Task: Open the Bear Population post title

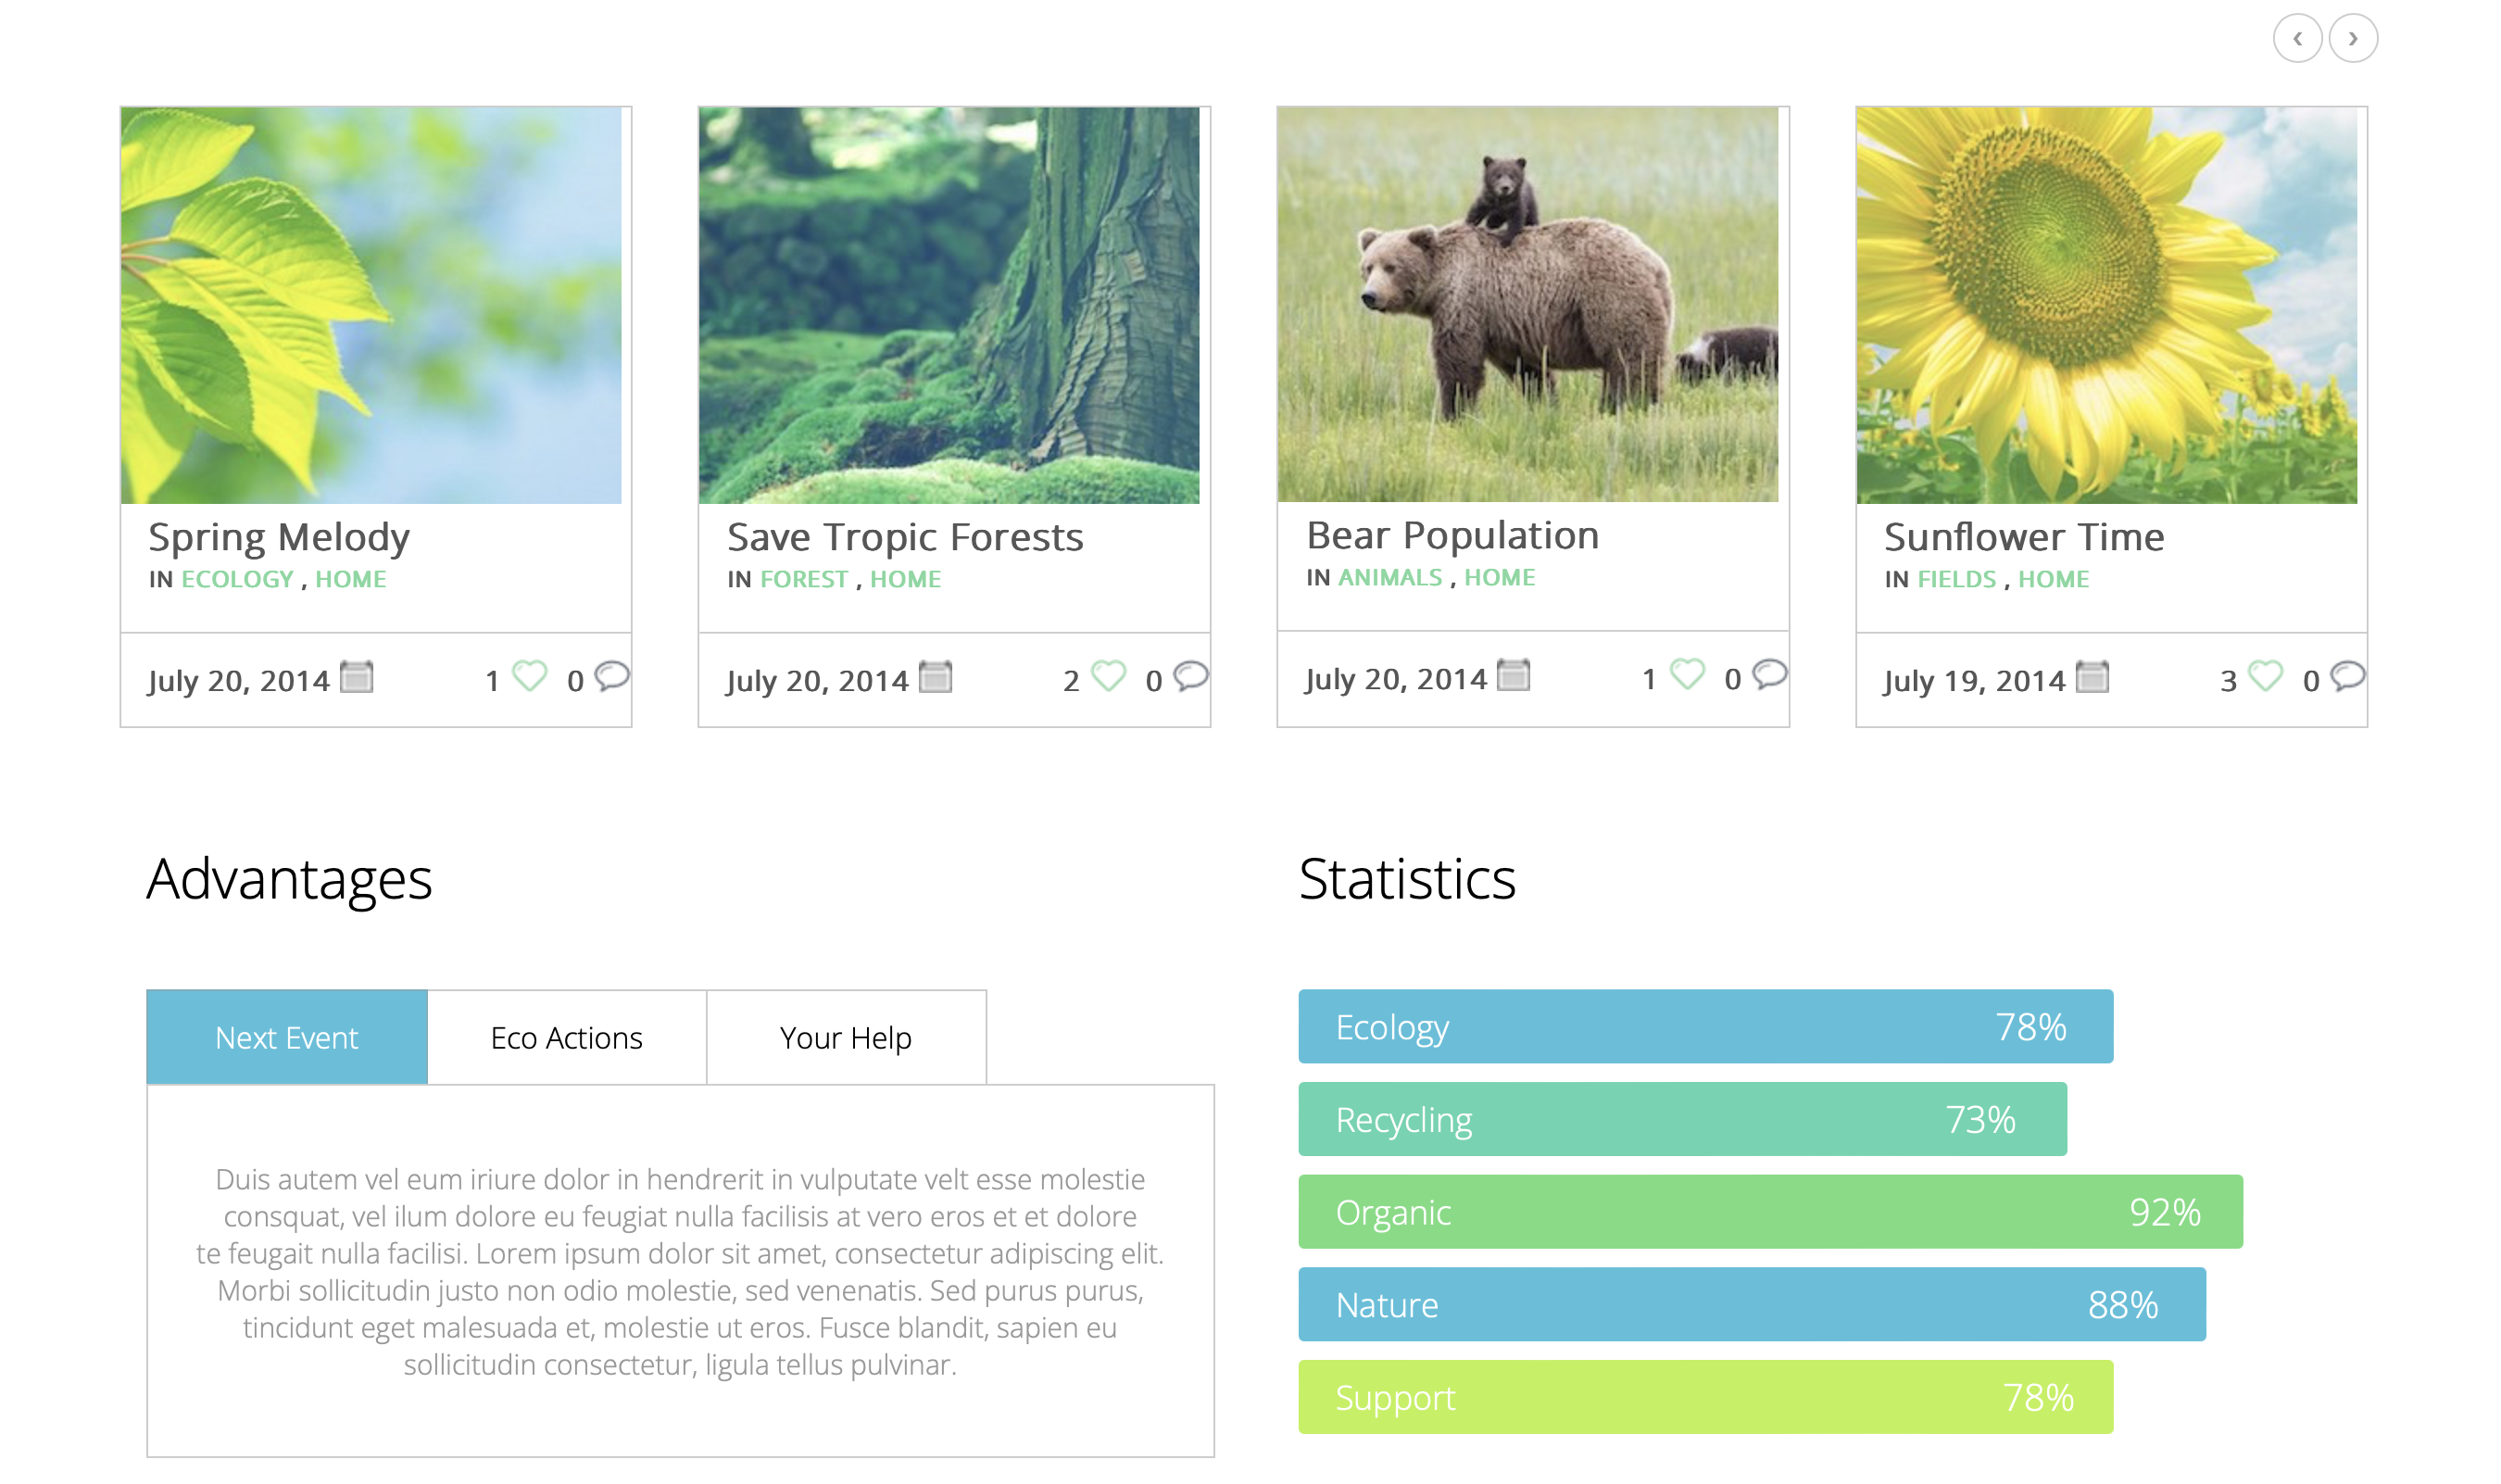Action: coord(1452,535)
